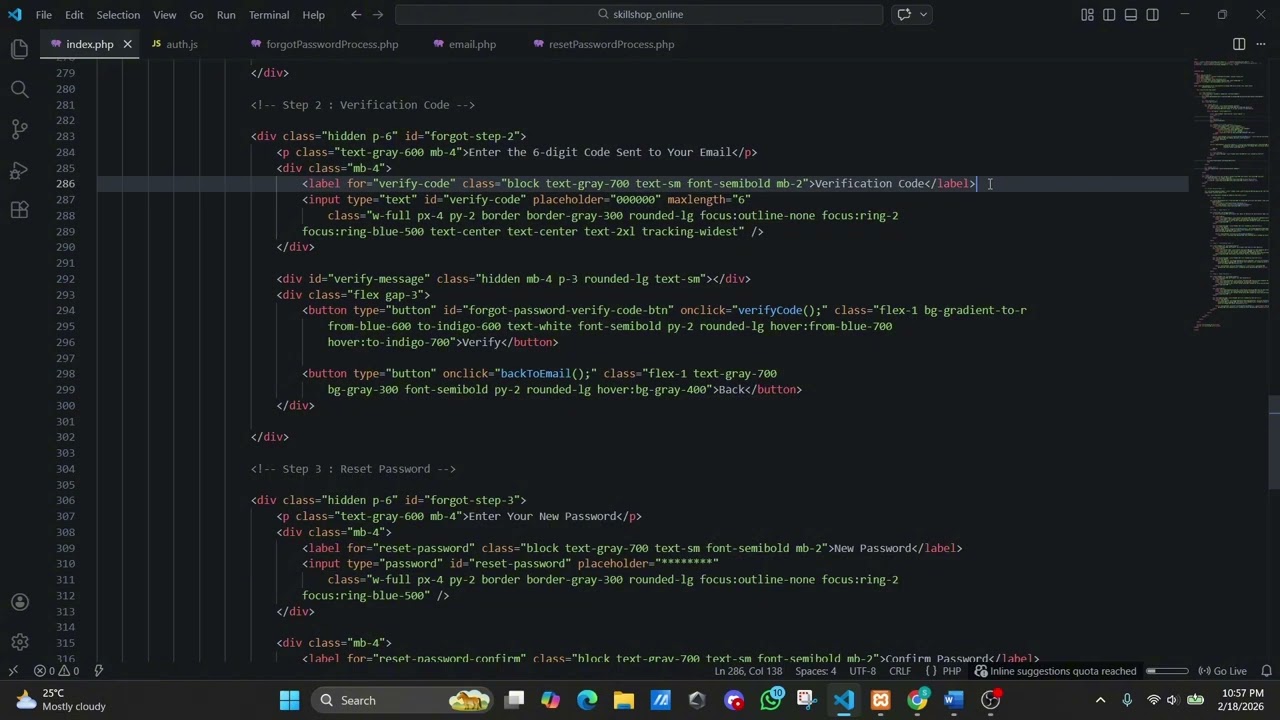Click the skillshop_online command center search box
The width and height of the screenshot is (1280, 720).
pos(639,14)
